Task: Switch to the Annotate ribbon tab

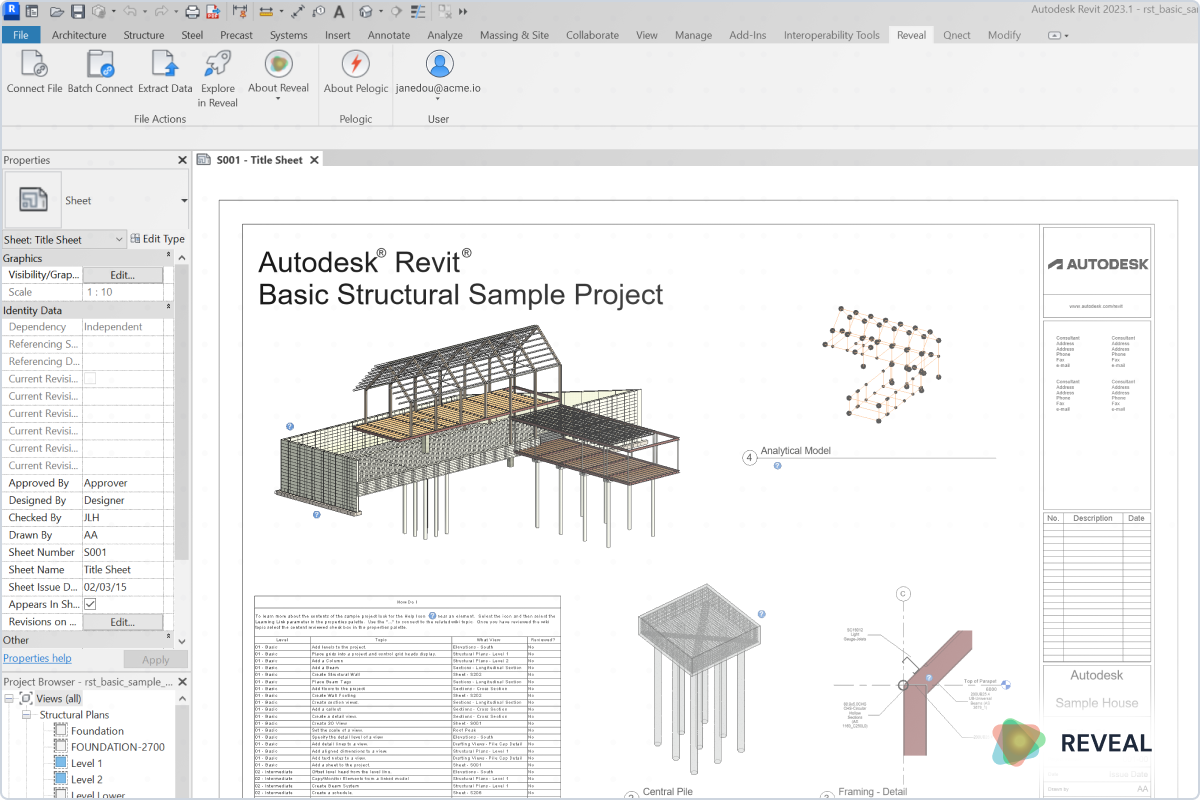Action: [389, 35]
